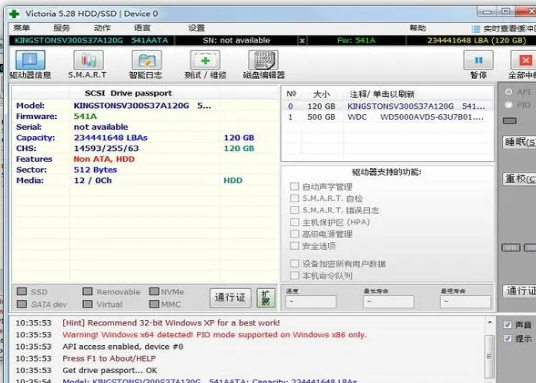
Task: Open the 驱动器信息 drive info tool
Action: 30,60
